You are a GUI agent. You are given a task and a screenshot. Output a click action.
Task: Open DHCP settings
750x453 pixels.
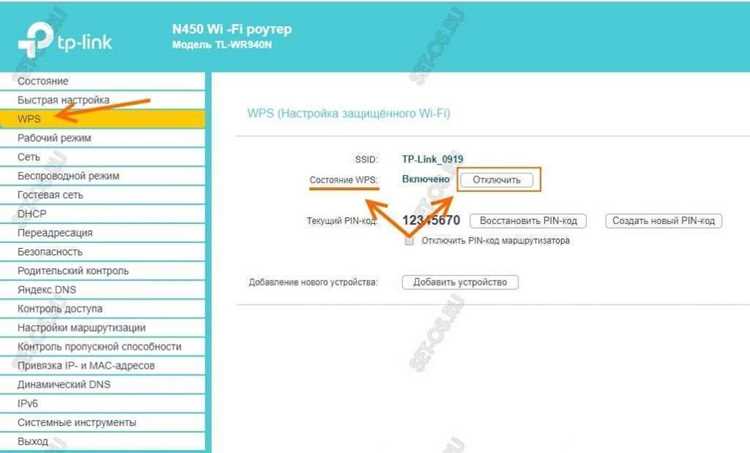(102, 214)
